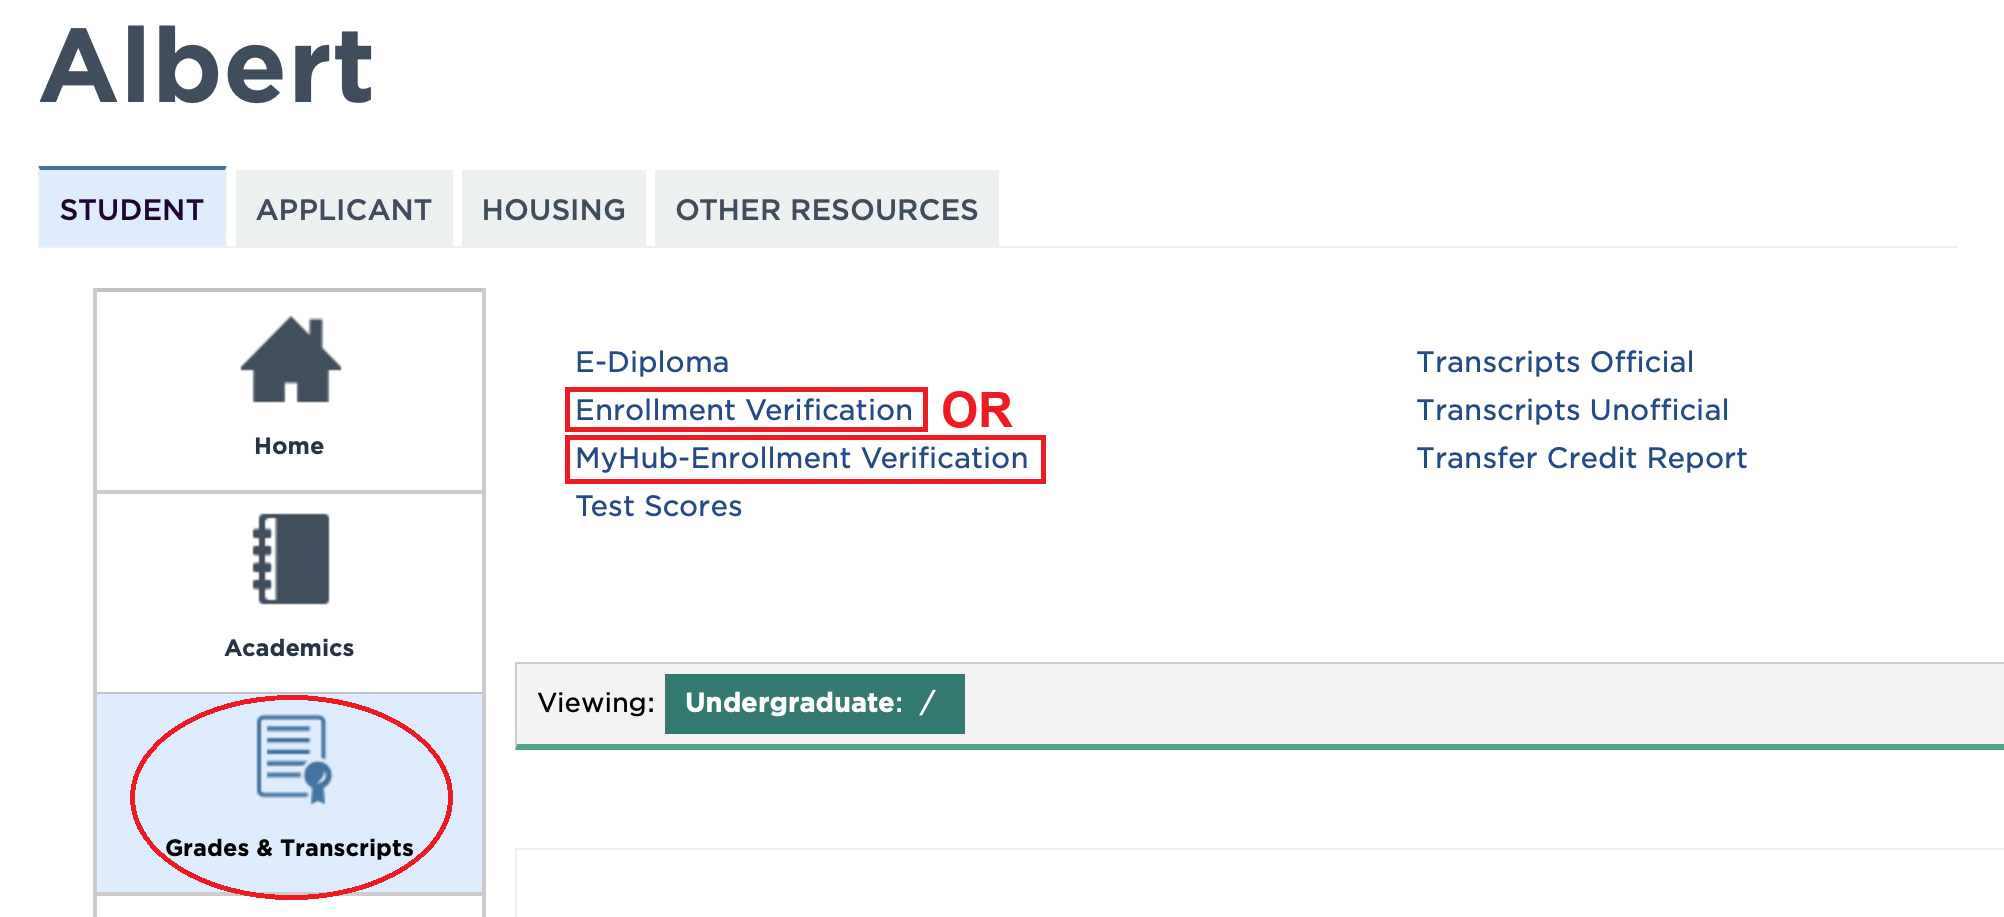The image size is (2004, 917).
Task: Open the Transcripts Official link
Action: 1555,362
